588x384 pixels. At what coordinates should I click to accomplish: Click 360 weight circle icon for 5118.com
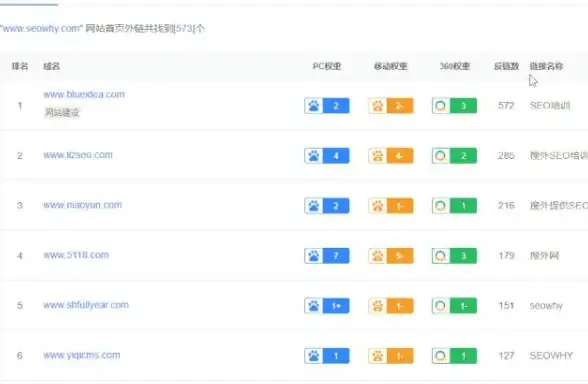click(441, 256)
